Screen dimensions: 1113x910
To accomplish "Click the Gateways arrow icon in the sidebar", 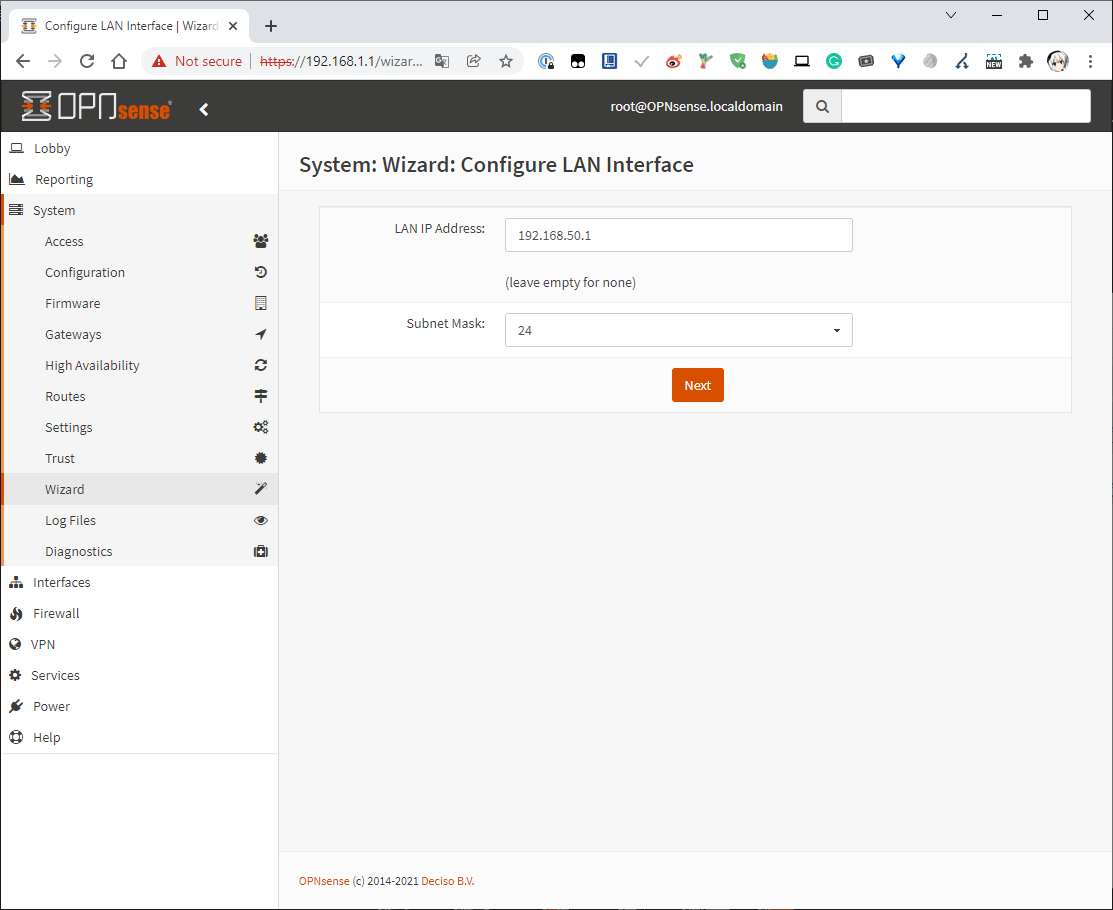I will [261, 334].
